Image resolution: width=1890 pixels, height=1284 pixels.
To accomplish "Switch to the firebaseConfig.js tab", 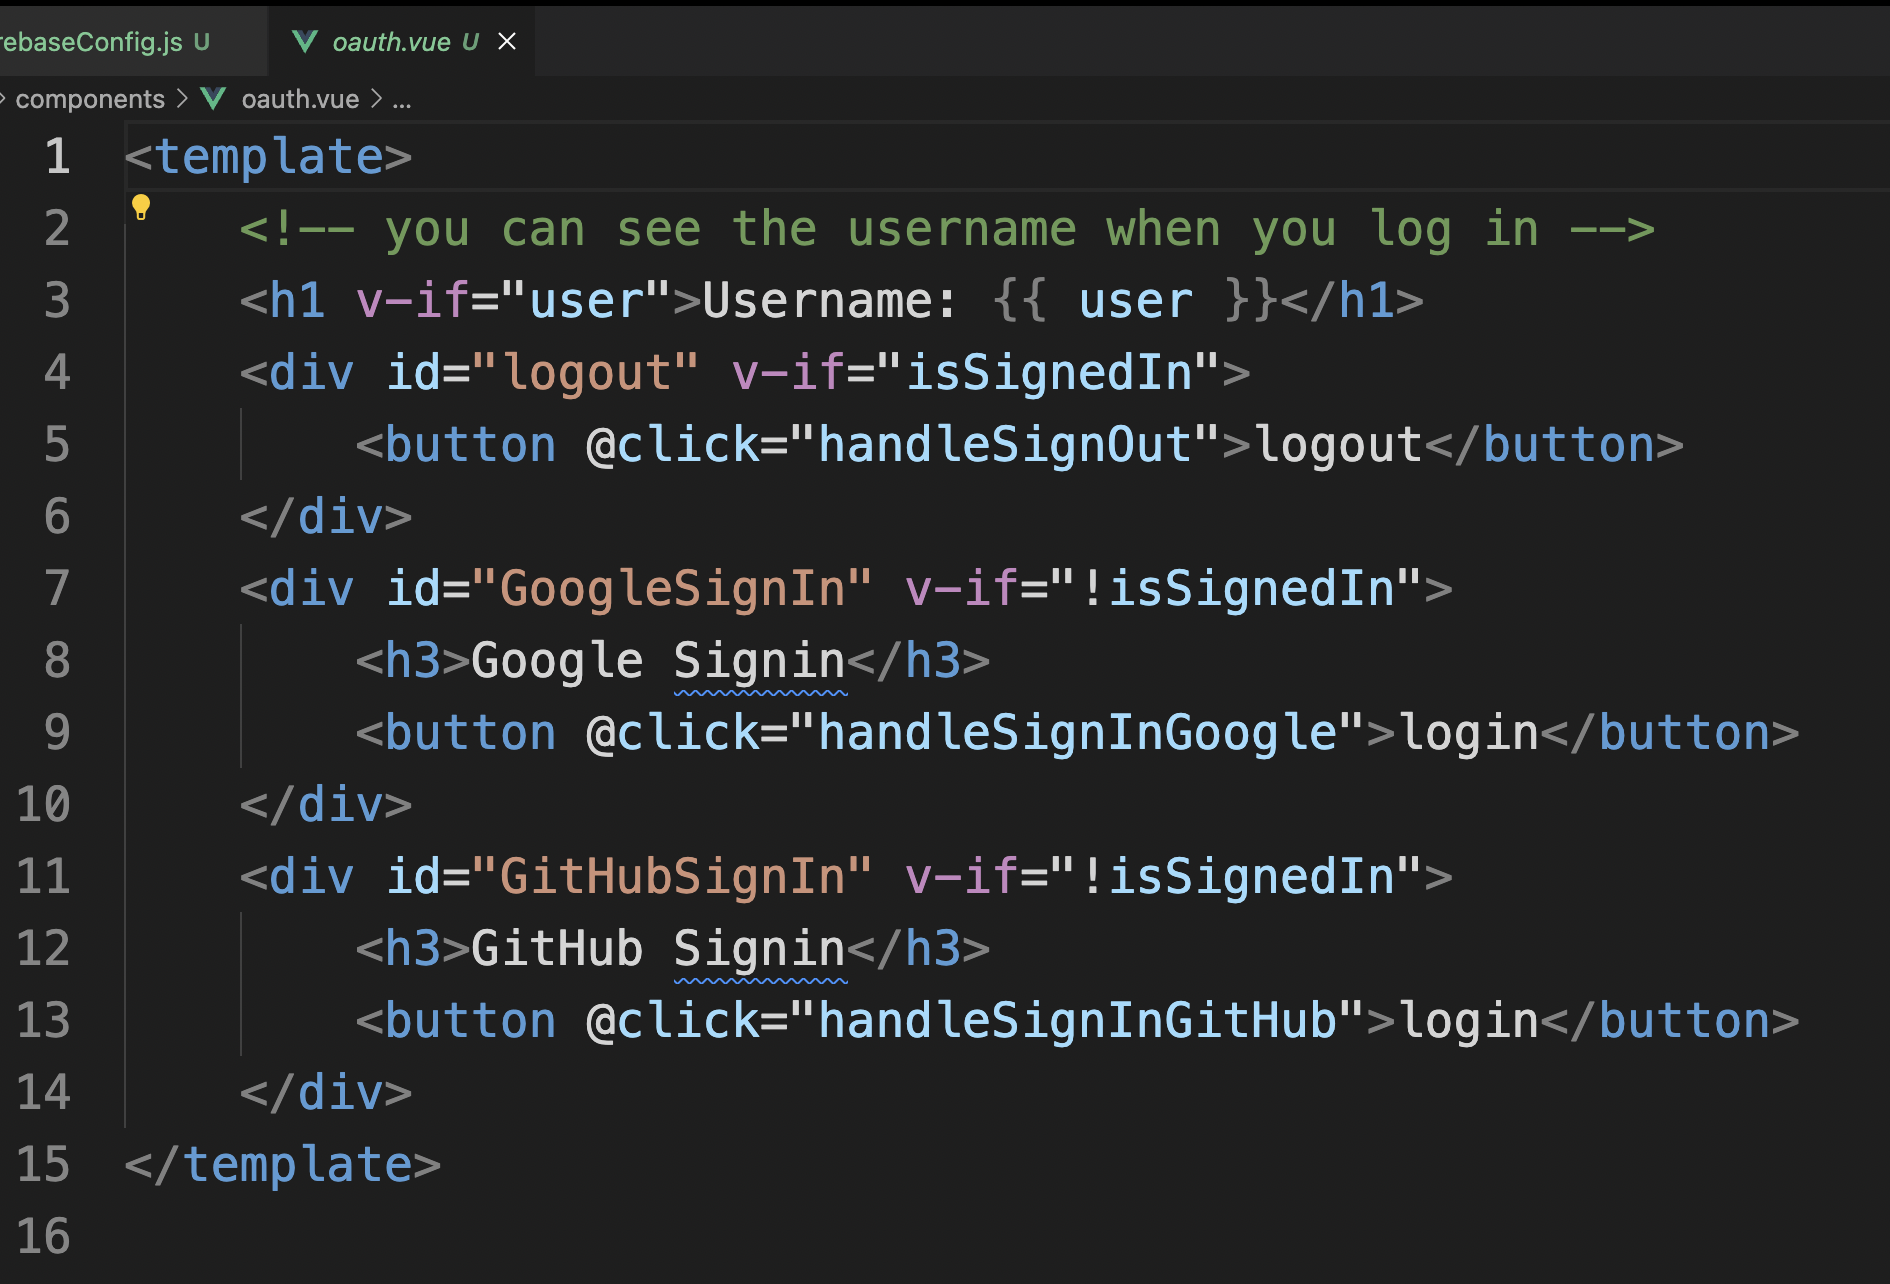I will [x=105, y=41].
